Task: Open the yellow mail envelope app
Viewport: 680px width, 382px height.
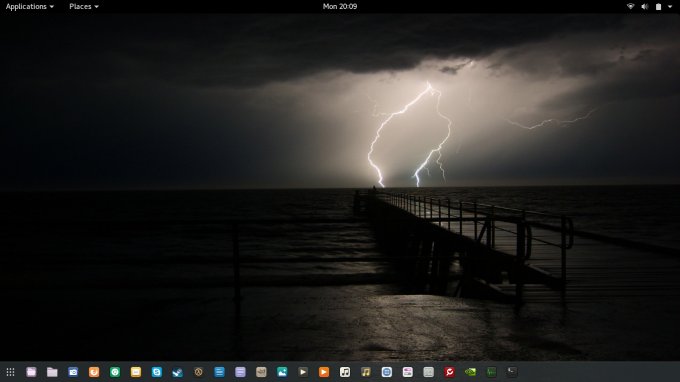Action: [x=136, y=372]
